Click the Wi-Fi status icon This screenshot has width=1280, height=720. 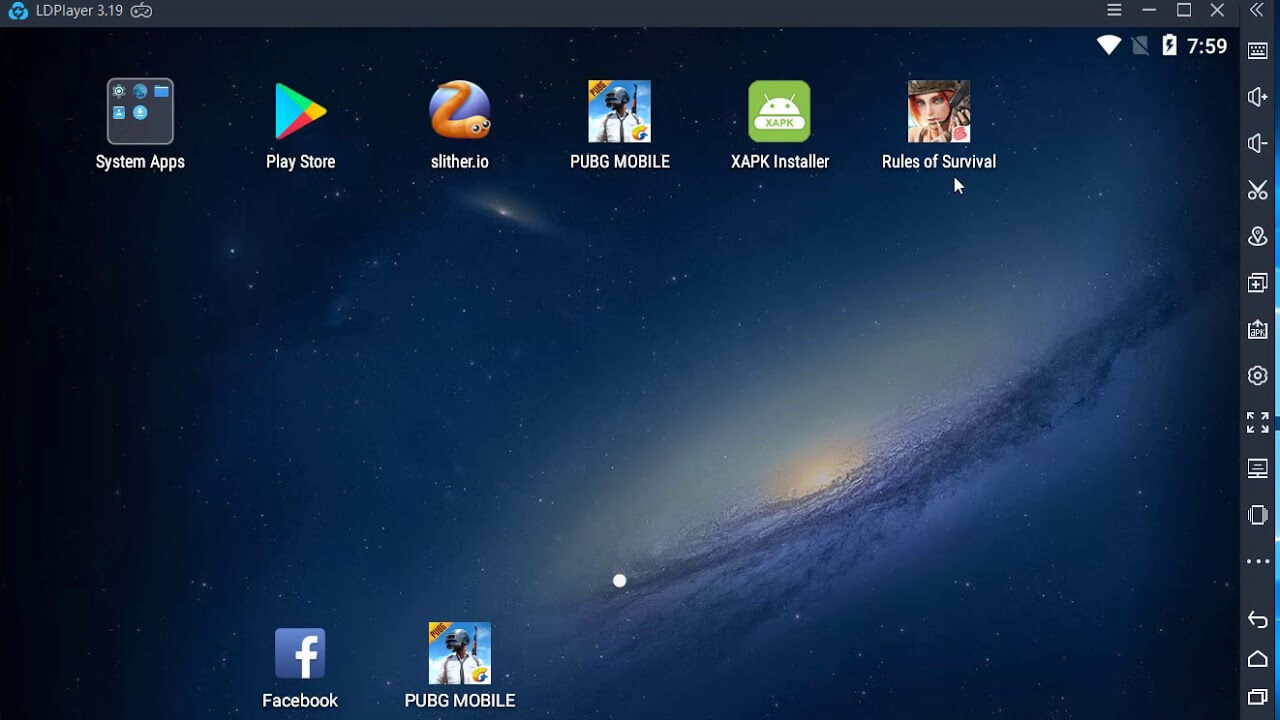click(x=1109, y=45)
